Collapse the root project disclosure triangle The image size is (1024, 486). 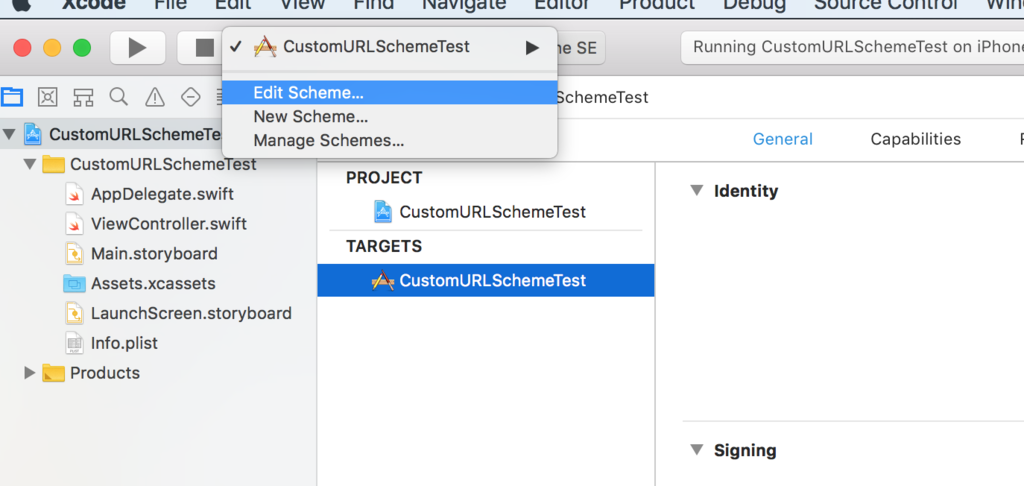click(x=8, y=135)
